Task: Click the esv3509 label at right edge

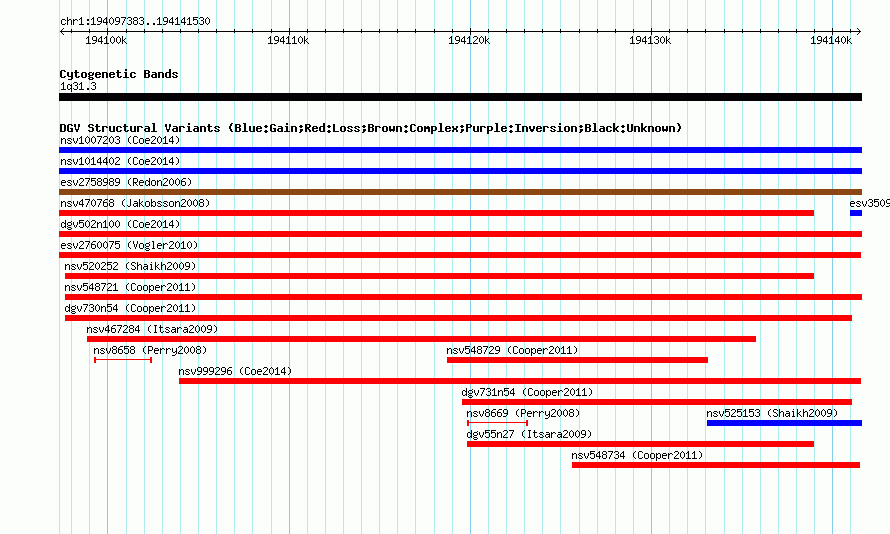Action: [870, 203]
